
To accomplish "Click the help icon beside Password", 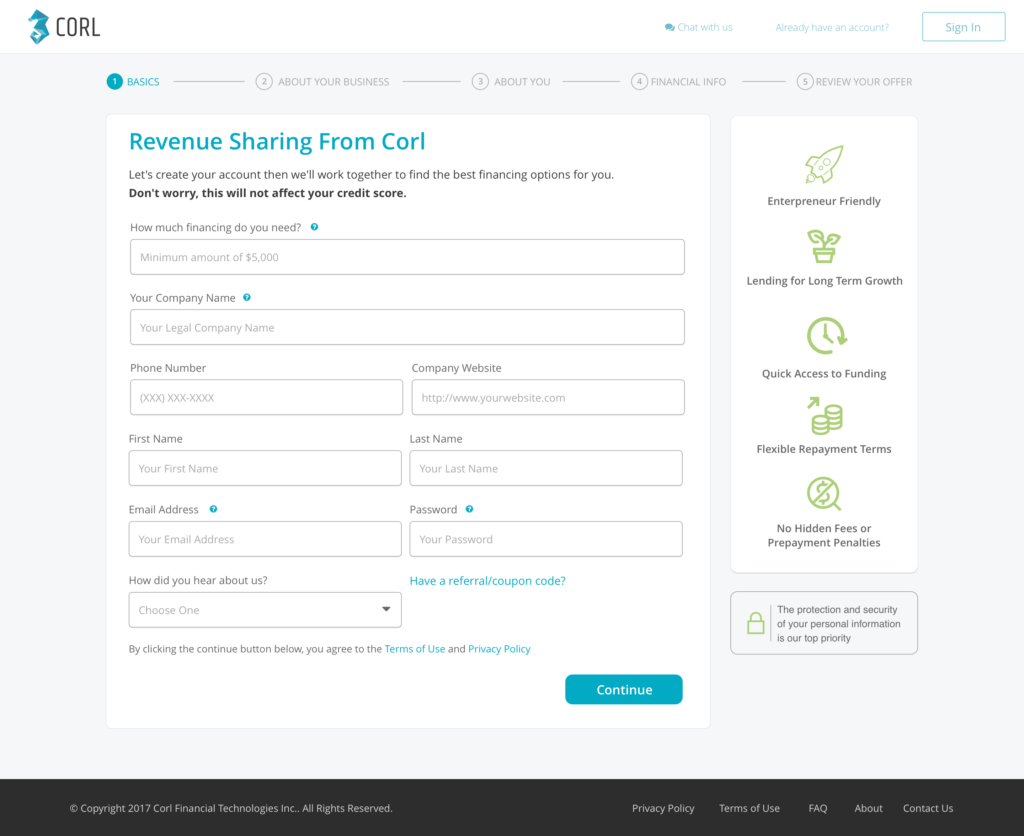I will (x=469, y=509).
